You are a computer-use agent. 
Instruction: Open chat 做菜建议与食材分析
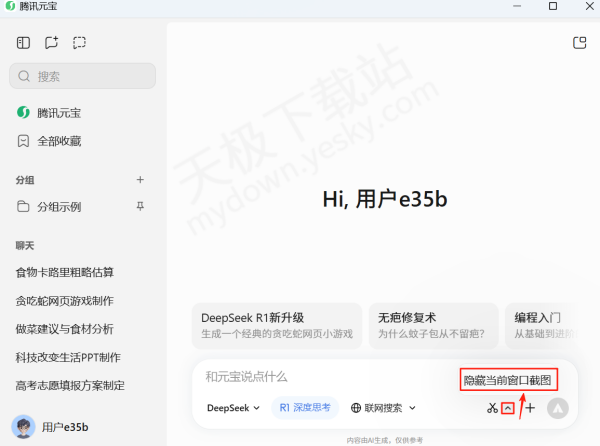[x=64, y=329]
